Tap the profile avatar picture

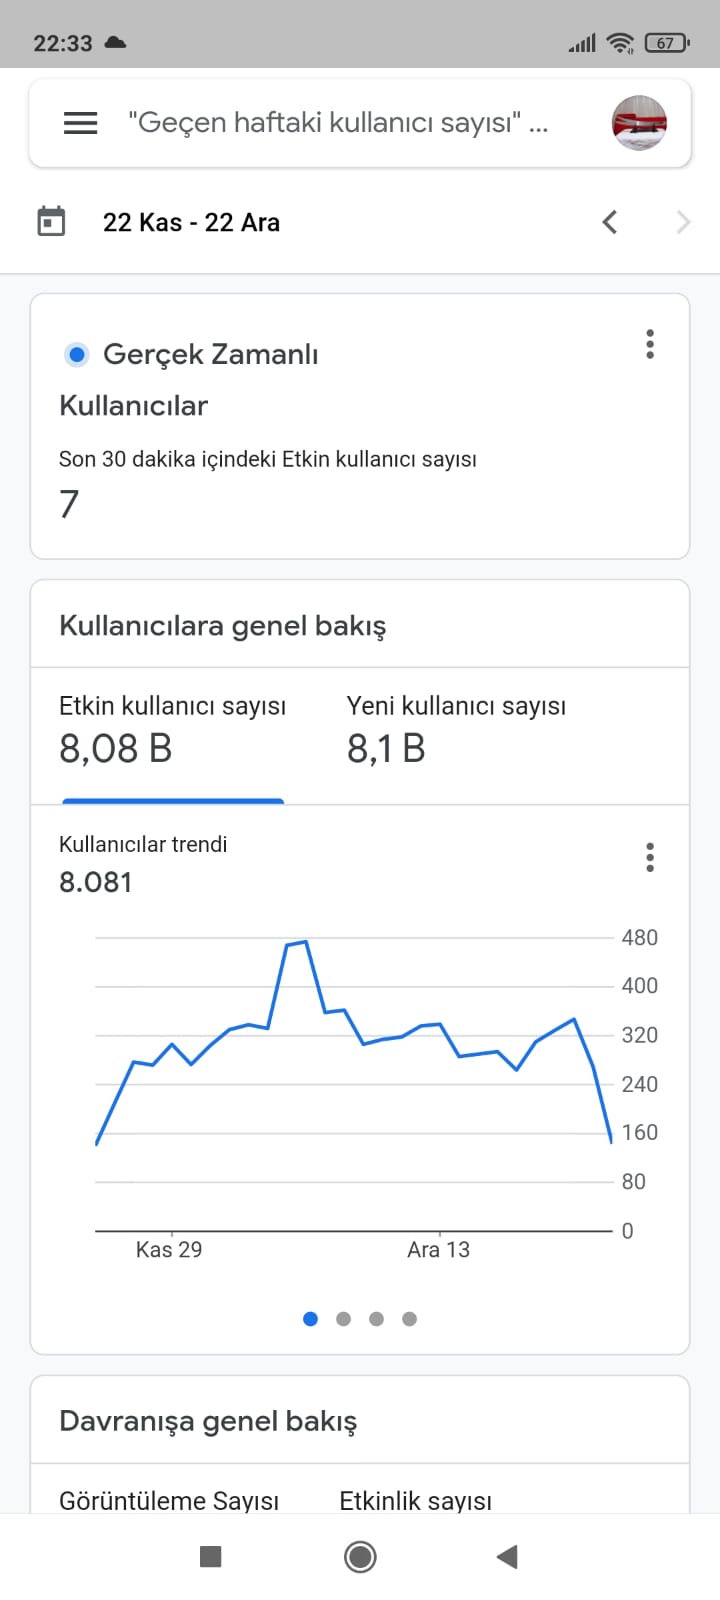(x=639, y=123)
